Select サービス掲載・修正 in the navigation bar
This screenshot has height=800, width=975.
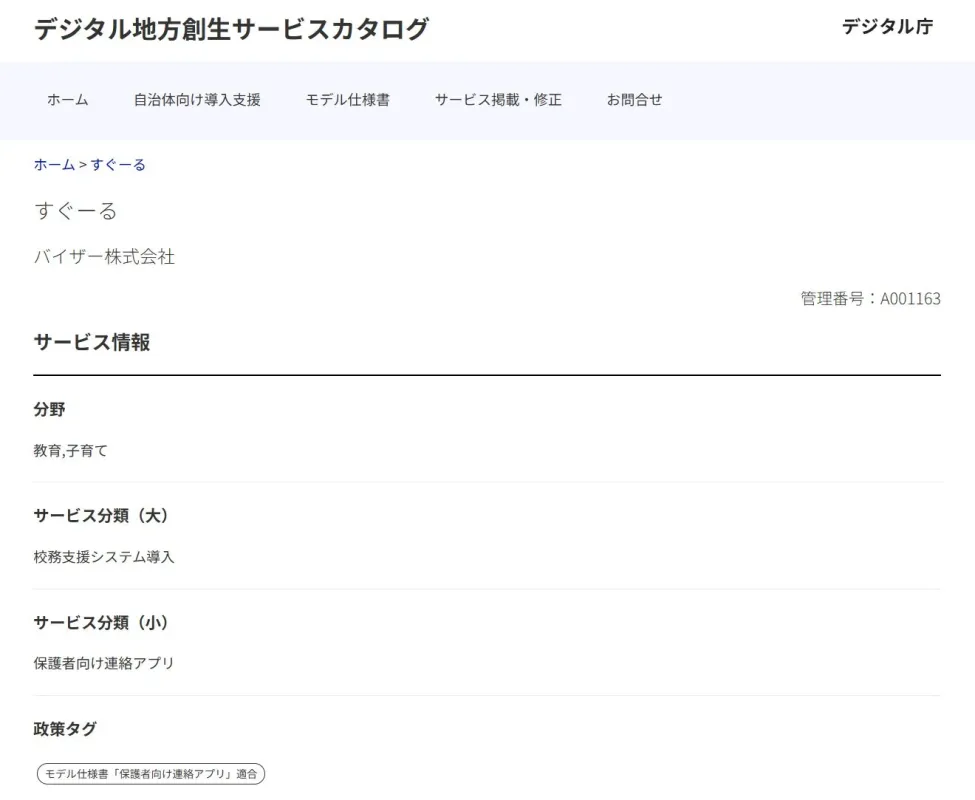498,100
